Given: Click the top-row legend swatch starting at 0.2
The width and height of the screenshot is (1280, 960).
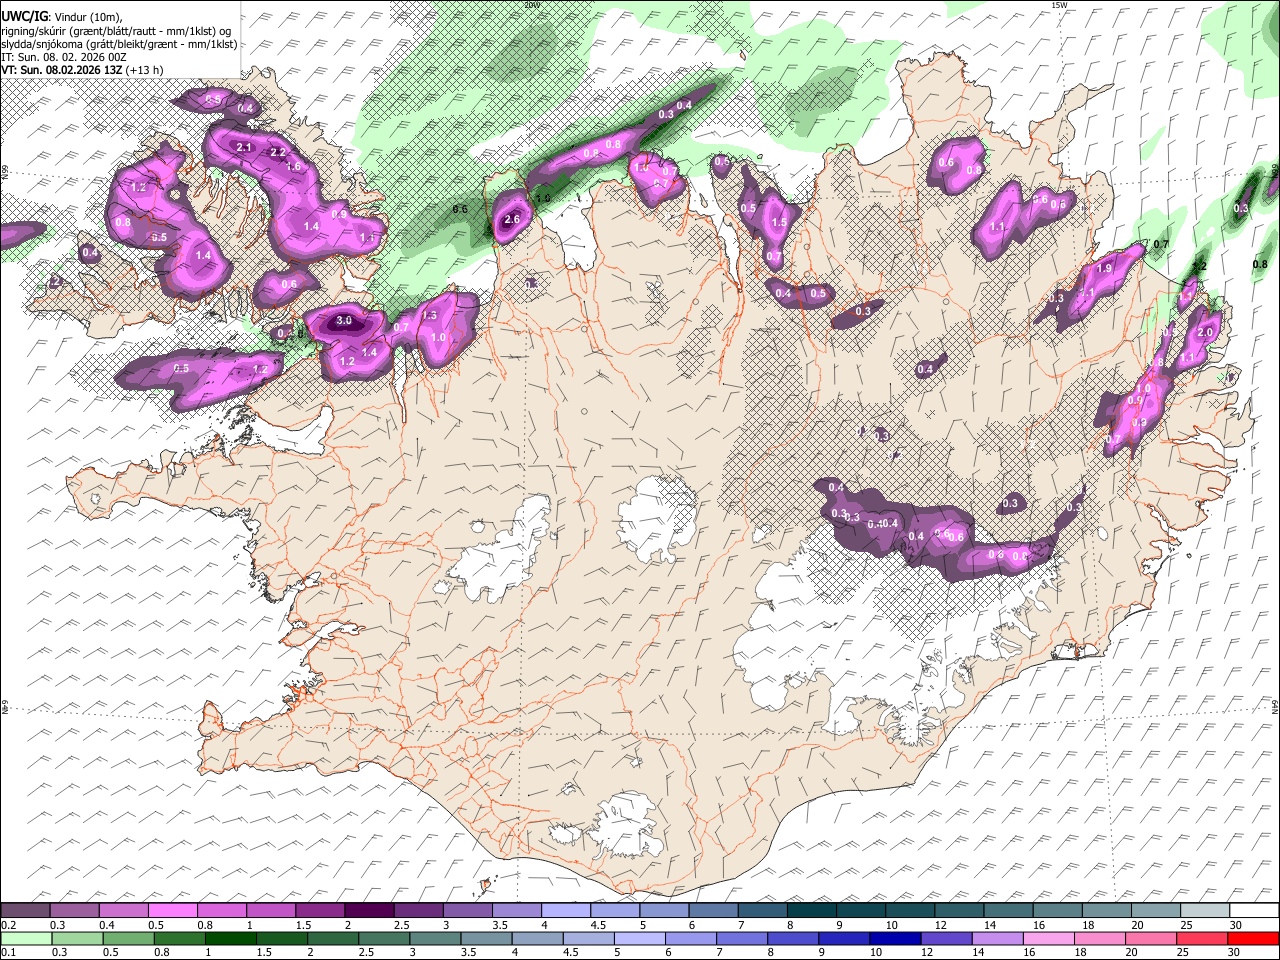Looking at the screenshot, I should point(25,910).
